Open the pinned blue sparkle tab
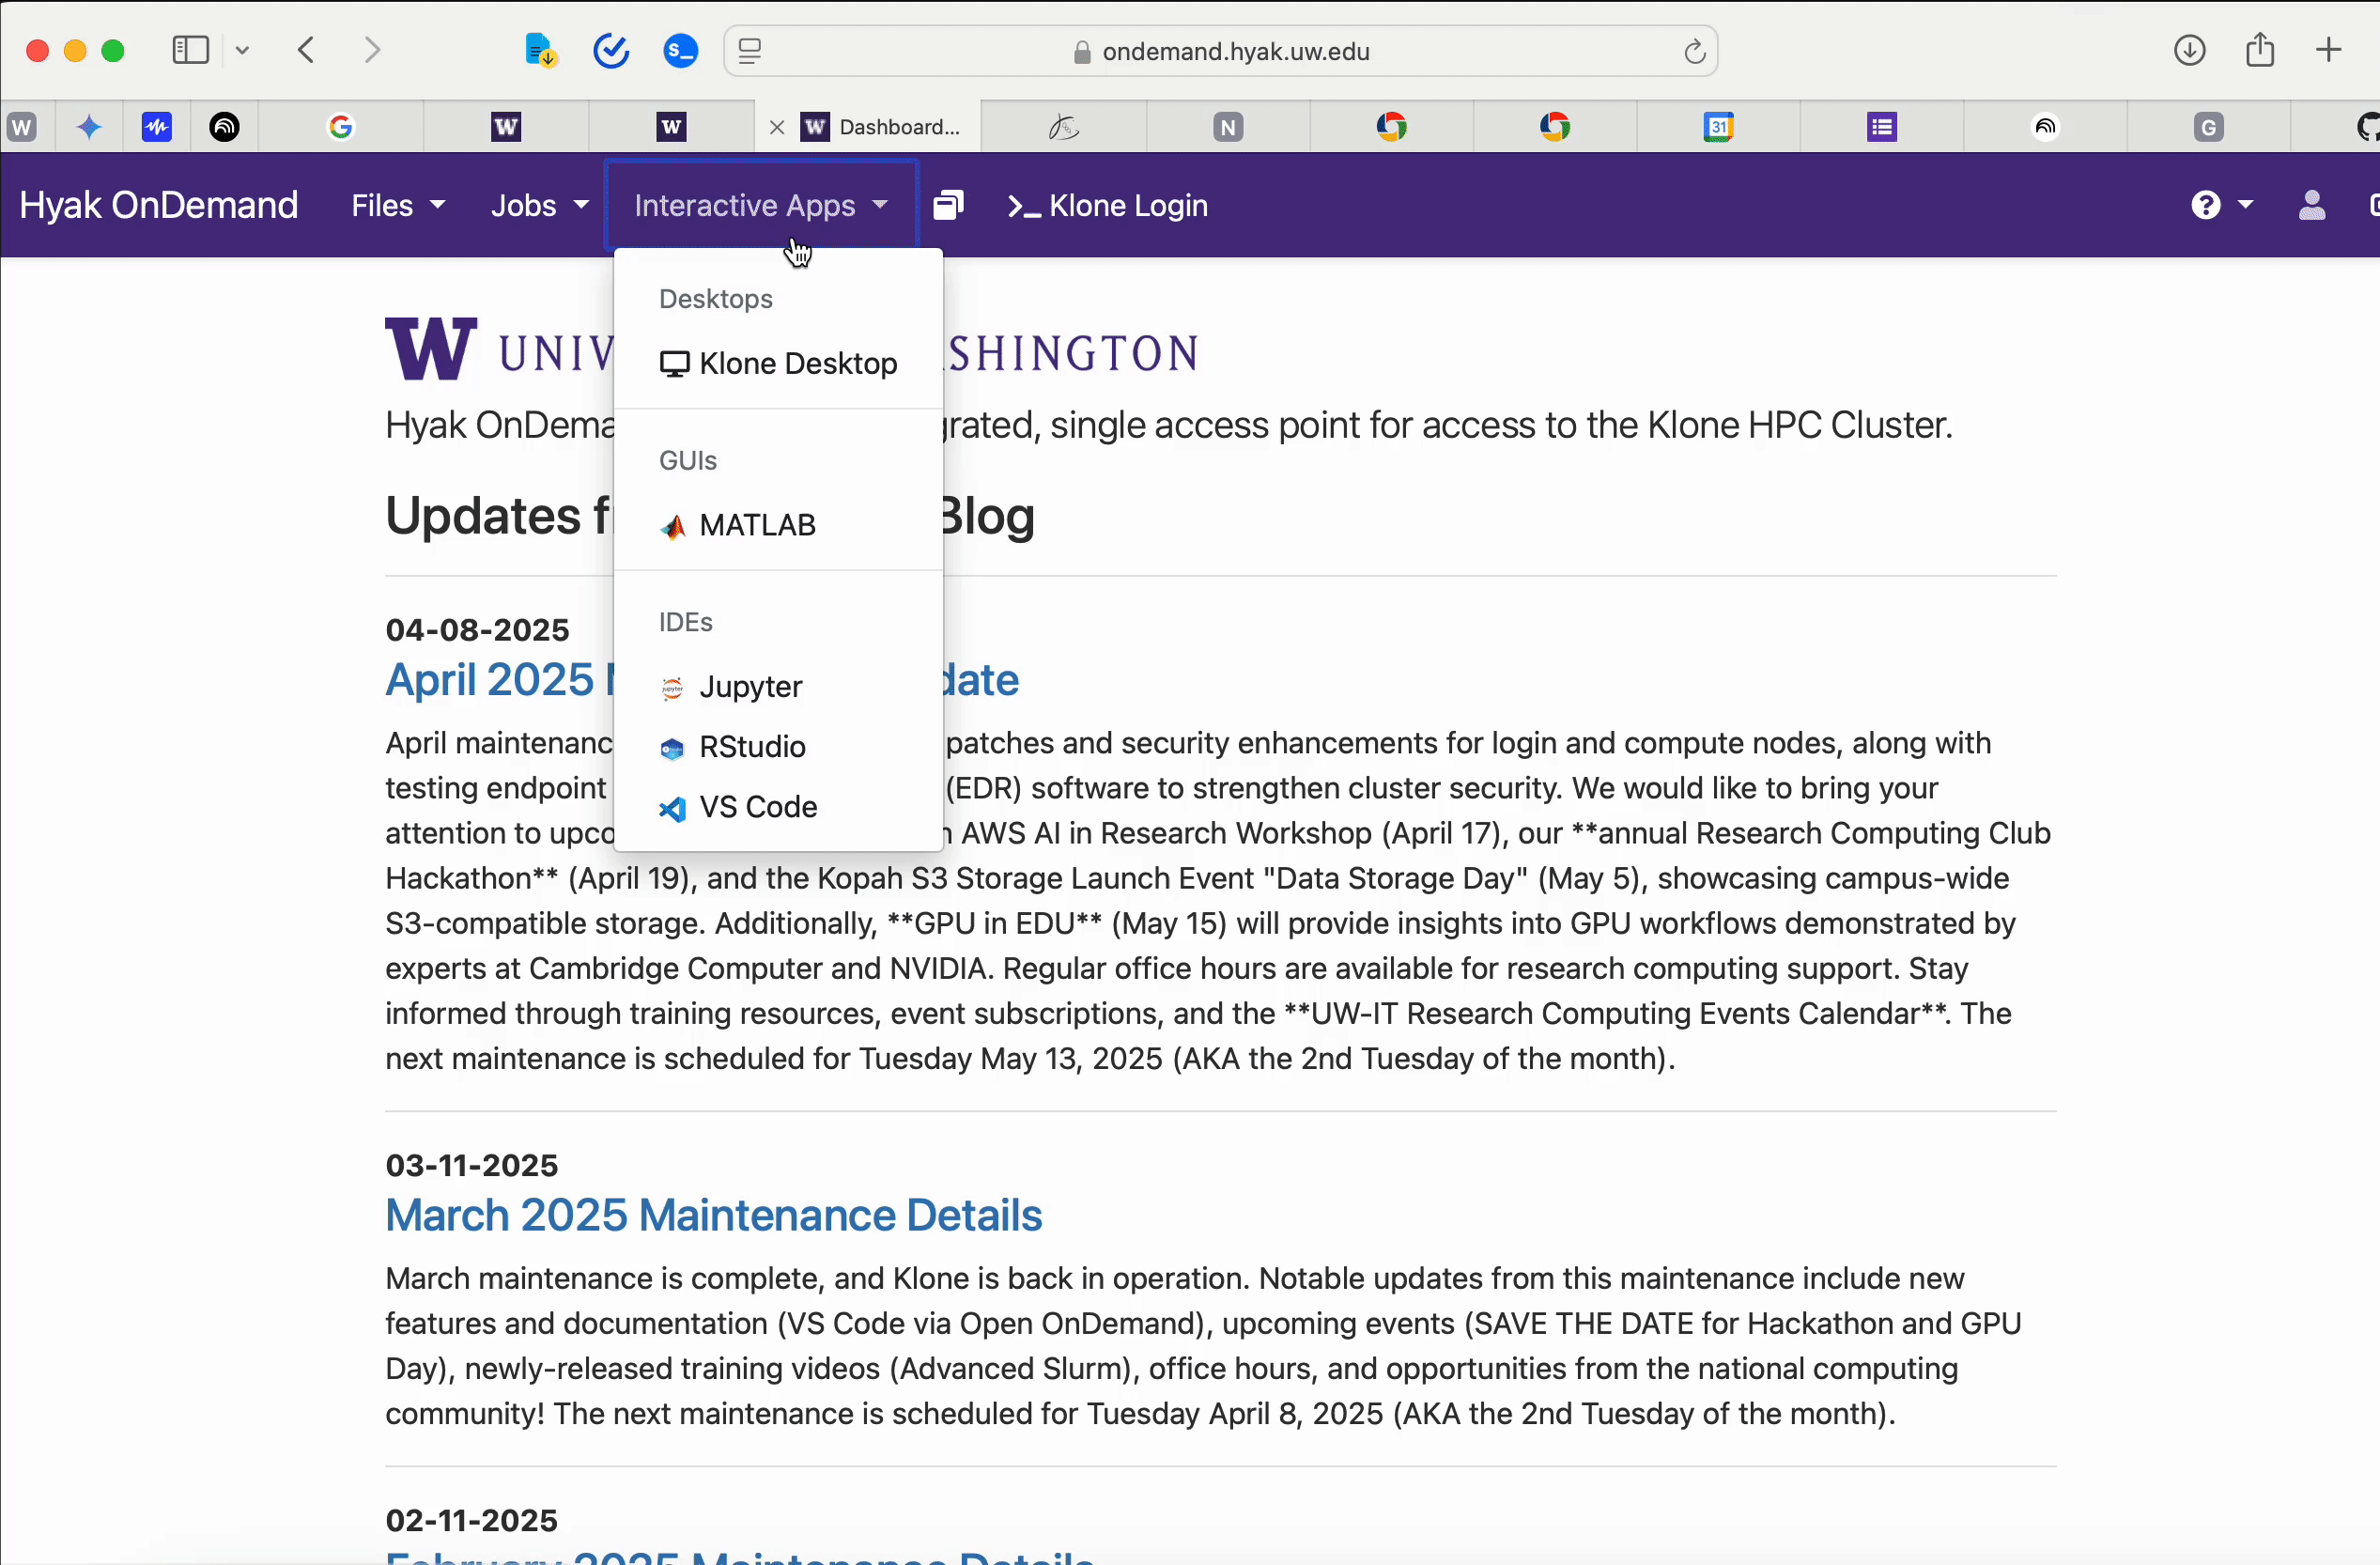2380x1565 pixels. [x=89, y=127]
